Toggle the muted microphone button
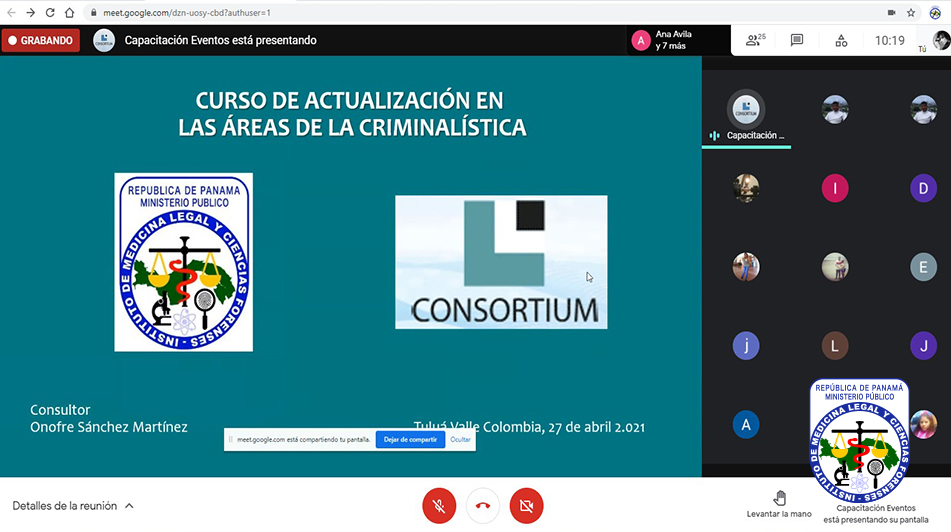The height and width of the screenshot is (532, 951). (439, 505)
